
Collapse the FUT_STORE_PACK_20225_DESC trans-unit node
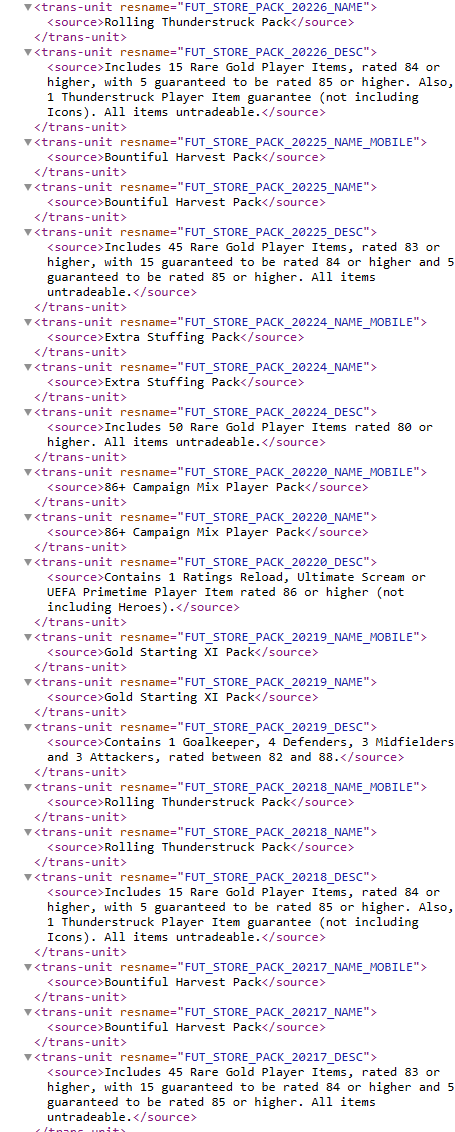(x=28, y=232)
